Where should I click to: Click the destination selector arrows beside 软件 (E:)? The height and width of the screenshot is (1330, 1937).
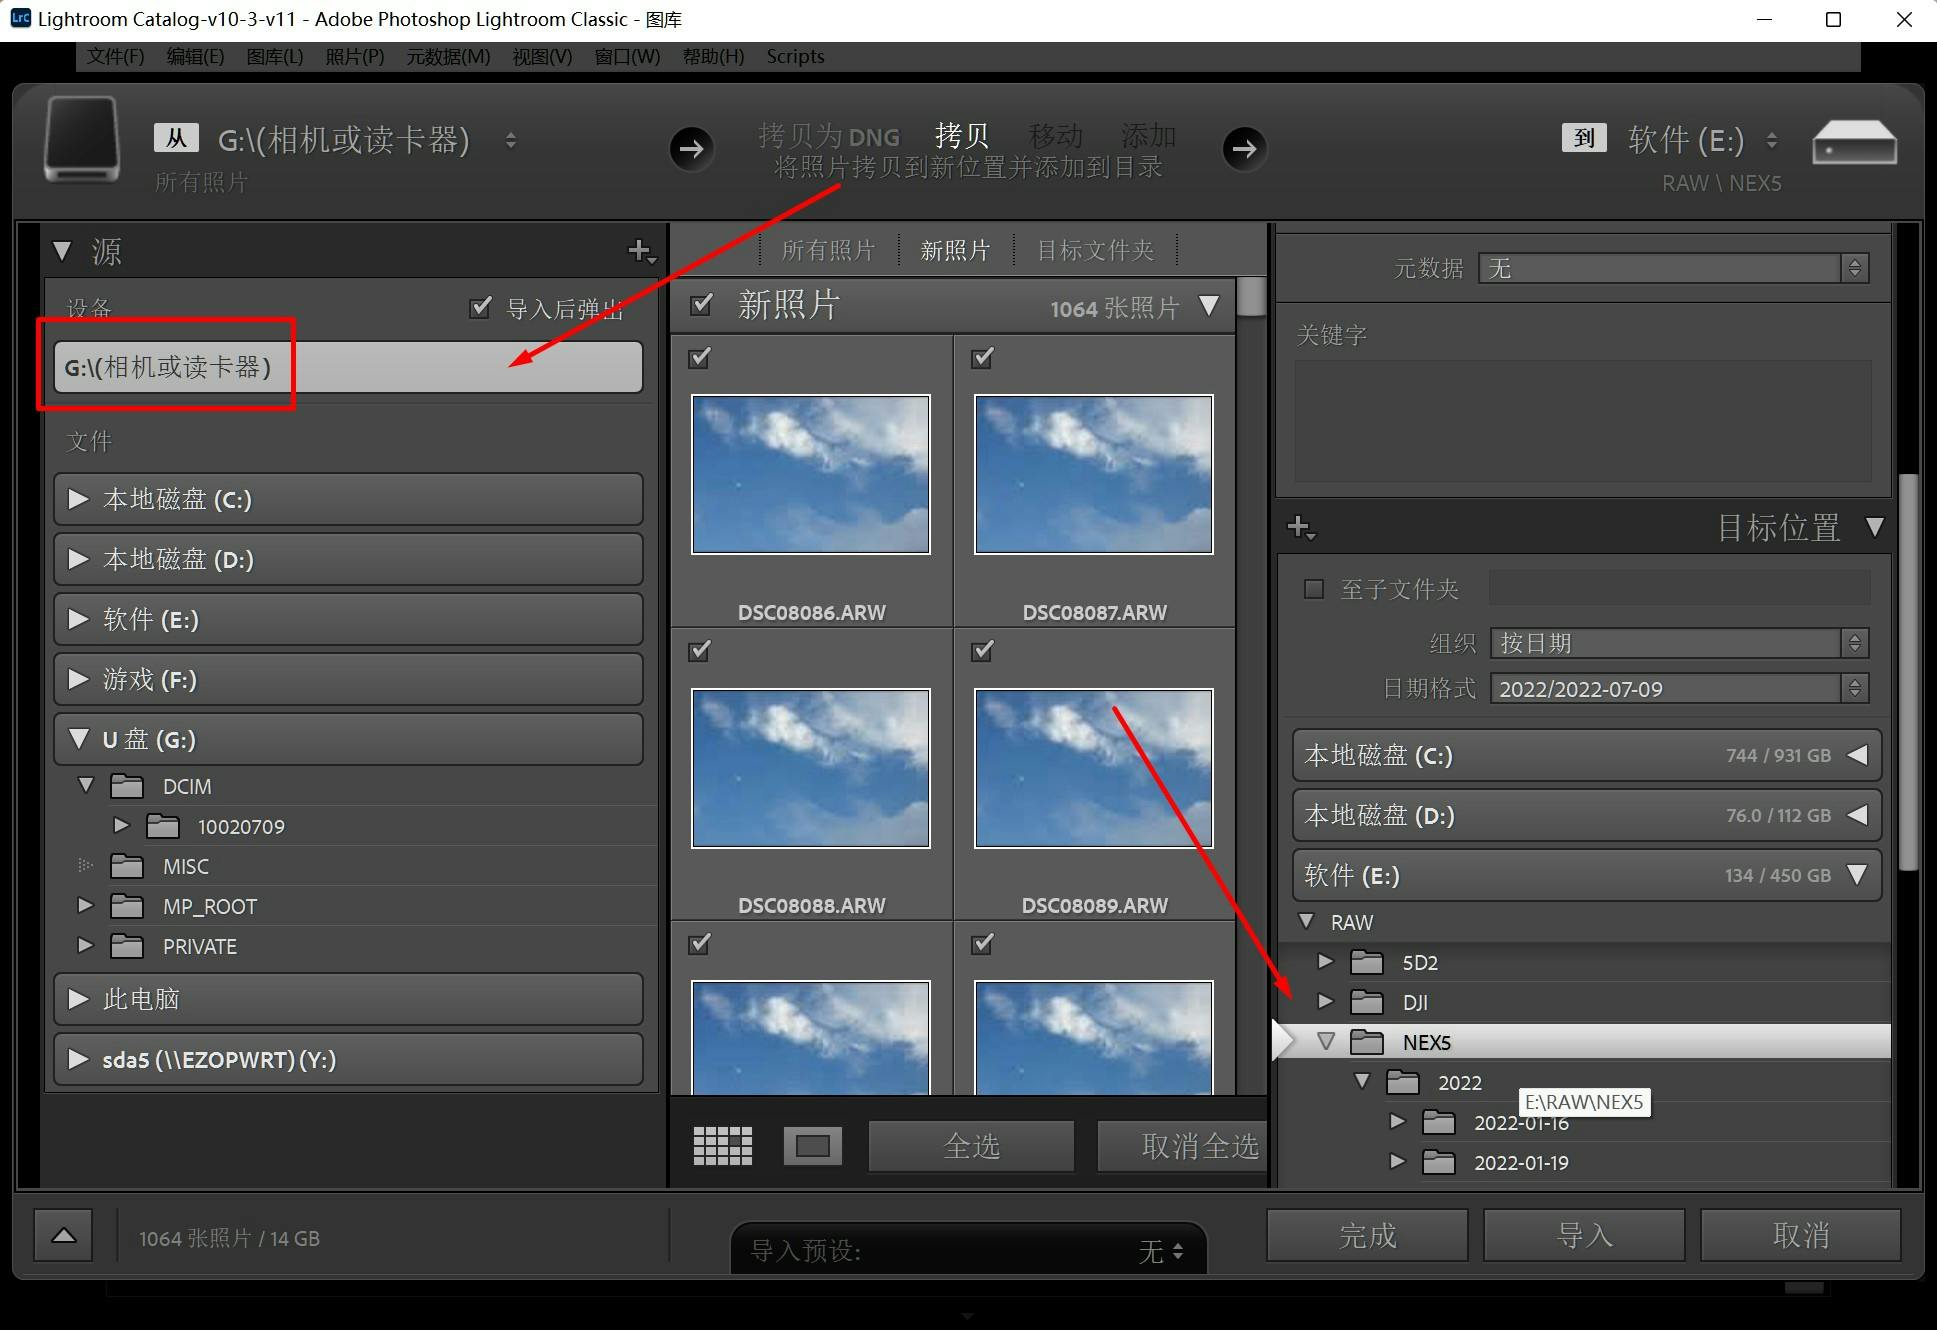point(1772,140)
